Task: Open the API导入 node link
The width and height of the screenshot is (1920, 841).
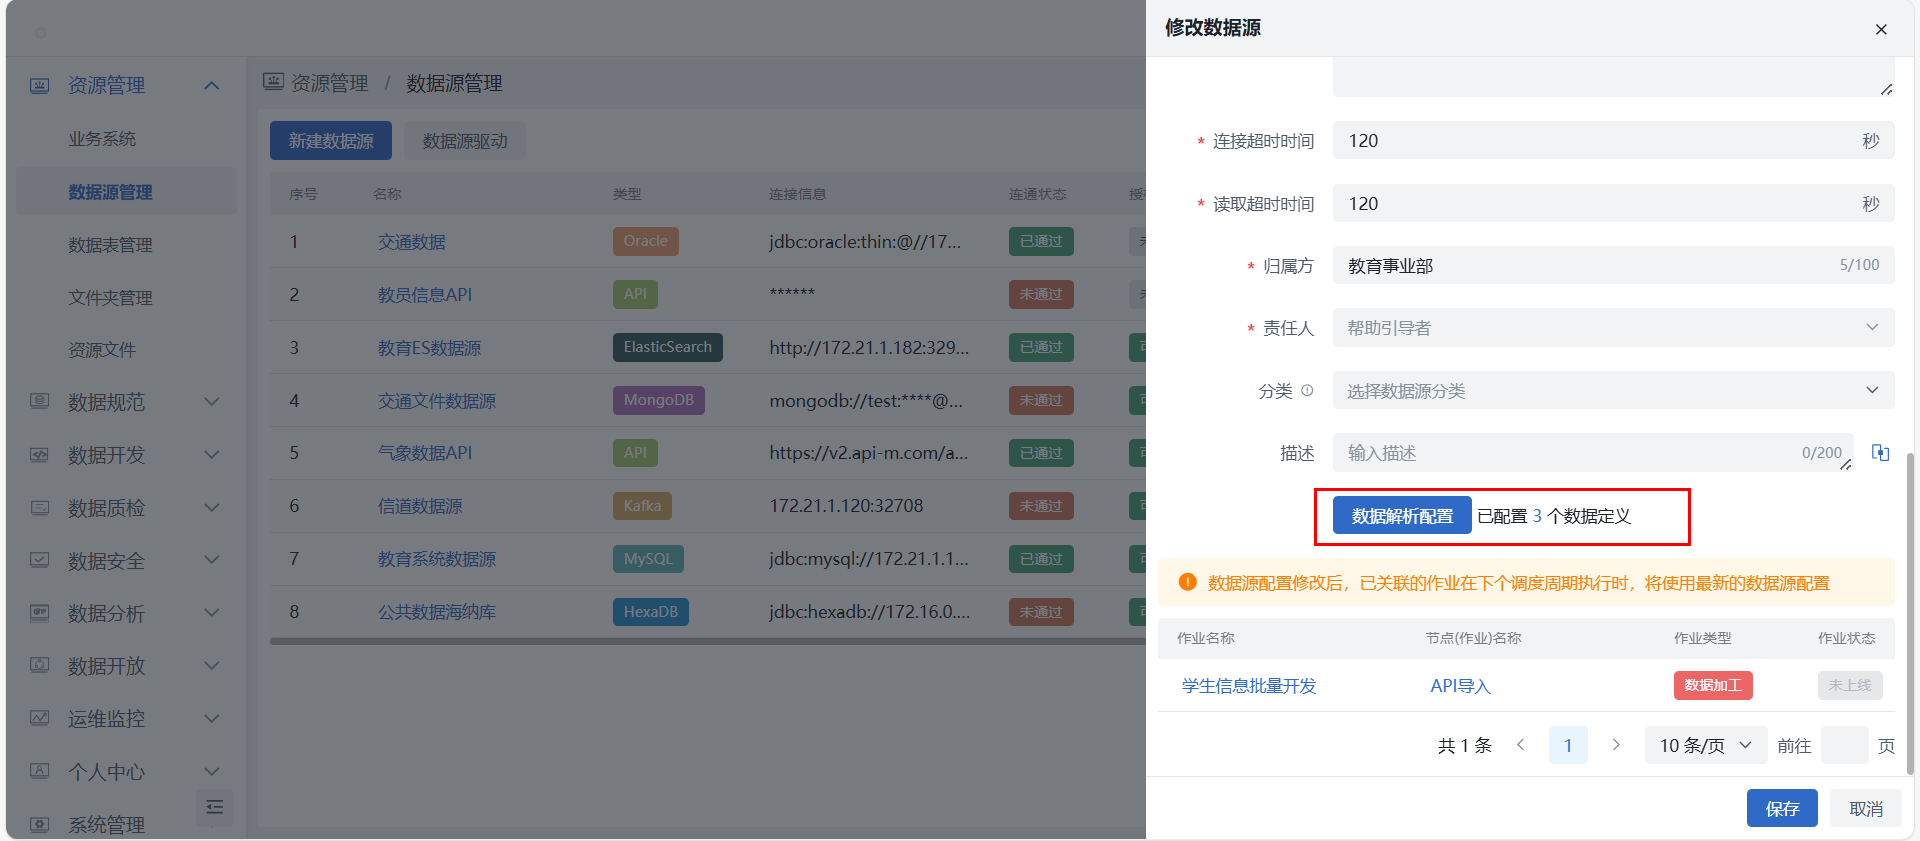Action: pyautogui.click(x=1460, y=686)
